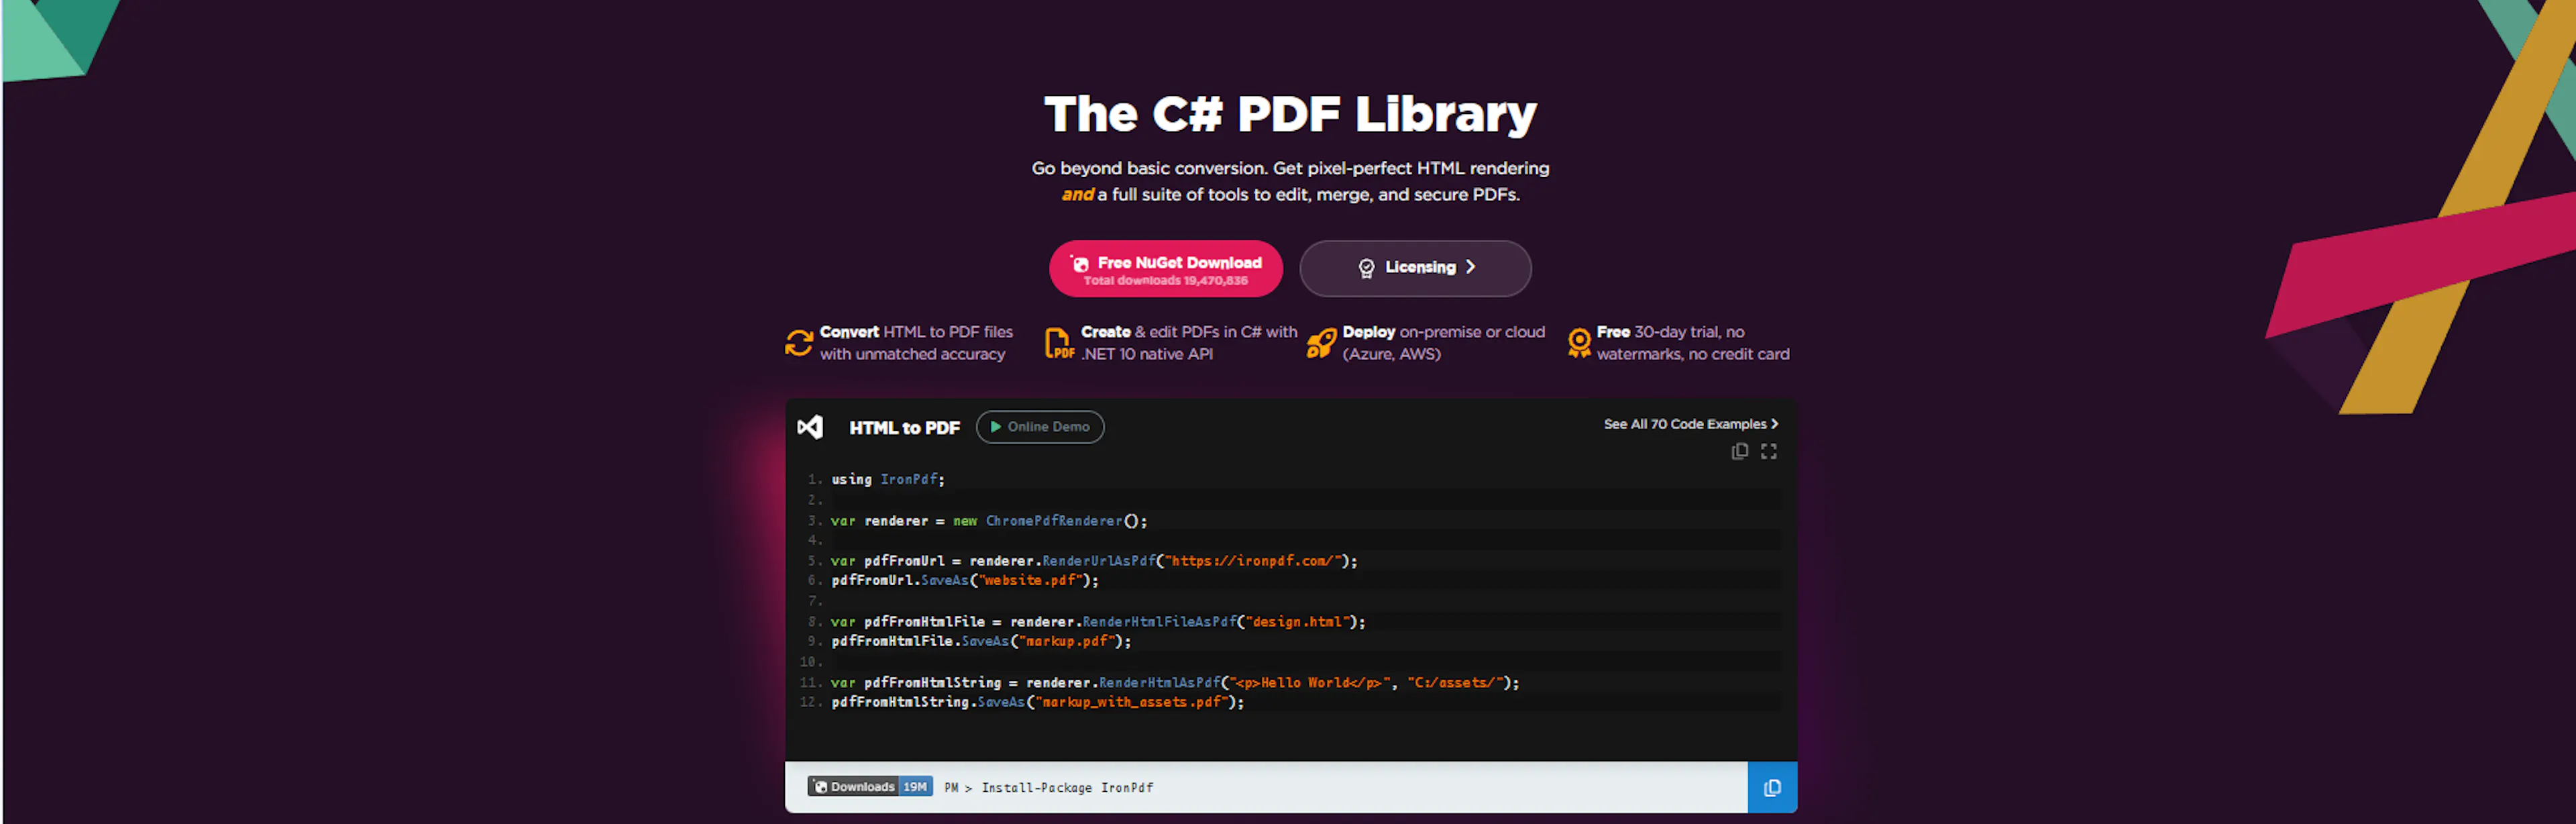Click code line containing RenderHtmlFileAsPdf
2576x824 pixels.
1098,622
